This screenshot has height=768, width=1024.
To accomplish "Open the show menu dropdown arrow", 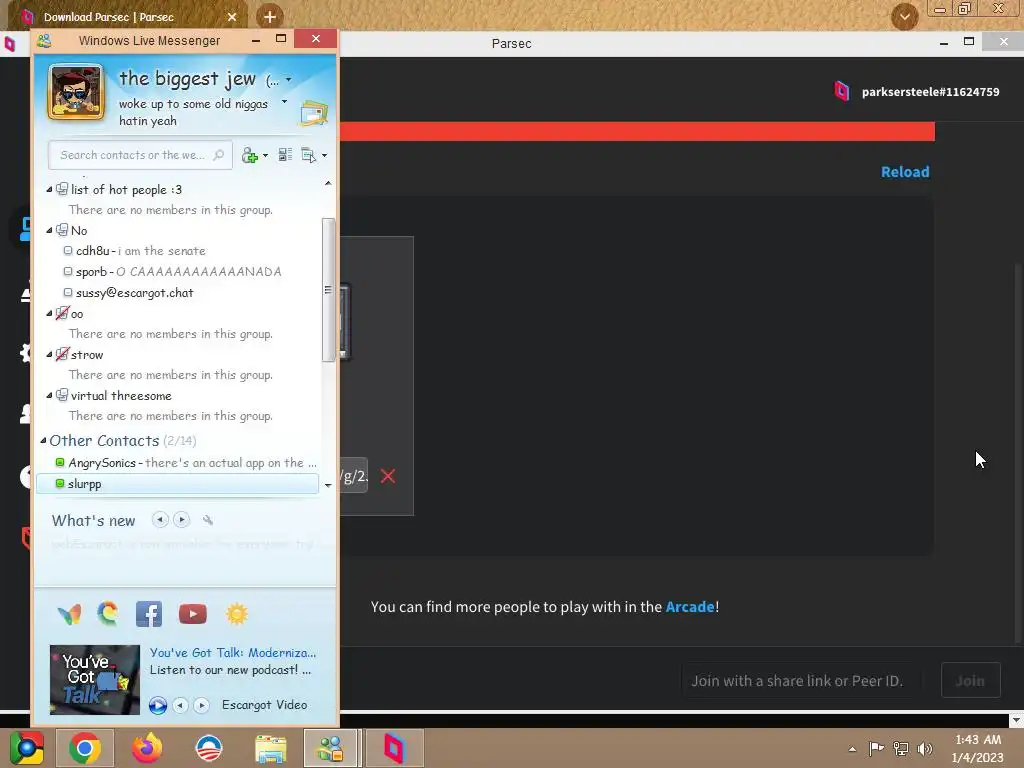I will tap(325, 155).
